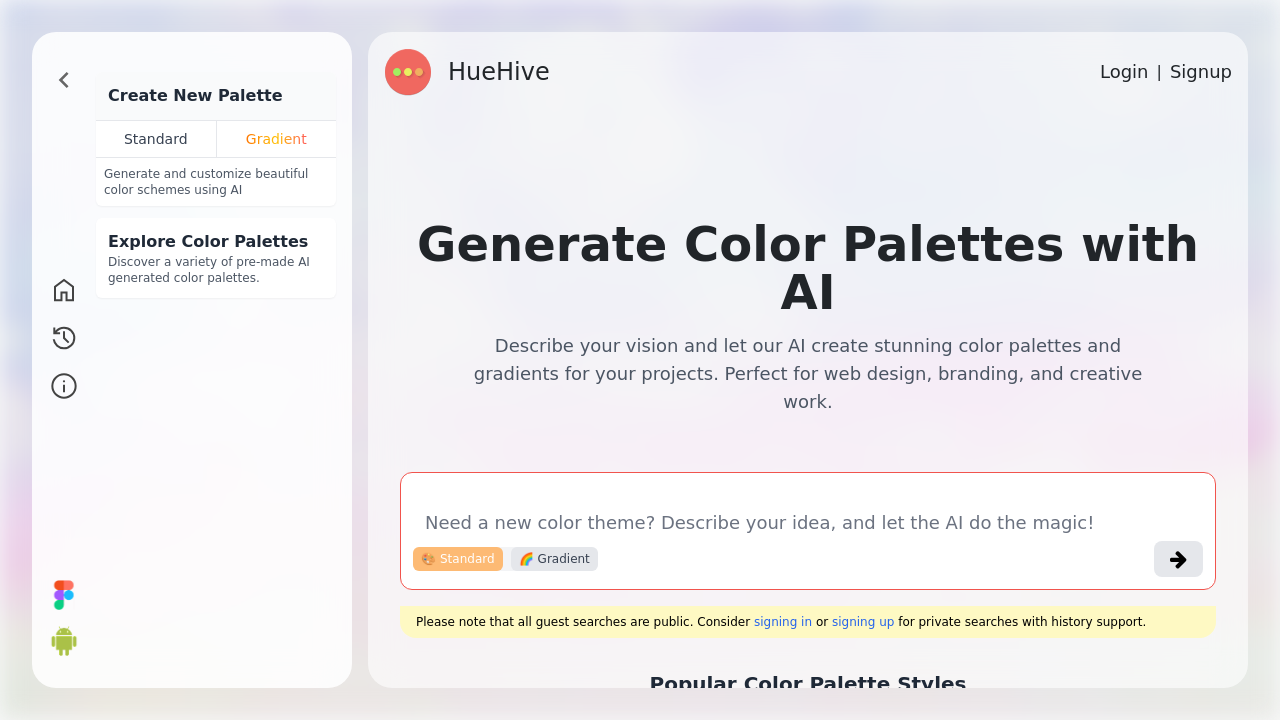Toggle the Gradient rainbow pill

(553, 559)
